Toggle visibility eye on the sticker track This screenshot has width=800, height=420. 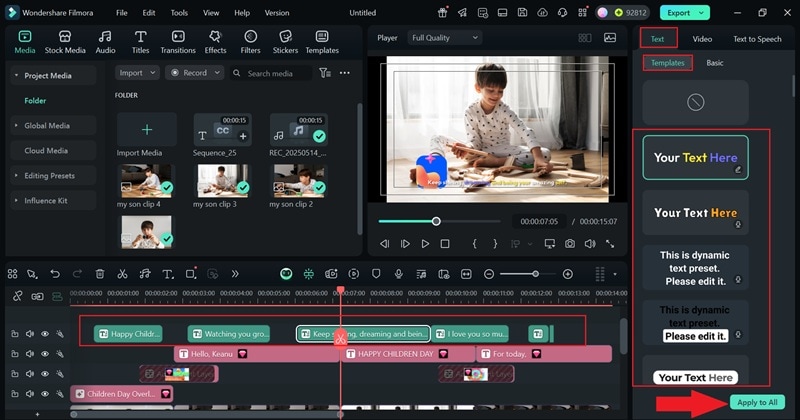click(45, 374)
